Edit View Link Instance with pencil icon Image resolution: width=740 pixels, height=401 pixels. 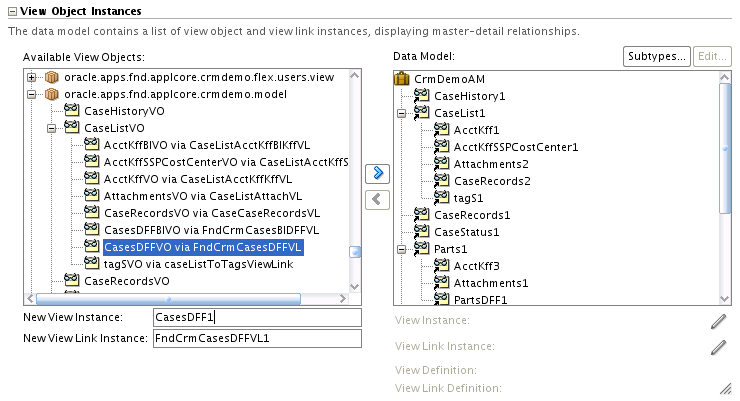[x=719, y=347]
